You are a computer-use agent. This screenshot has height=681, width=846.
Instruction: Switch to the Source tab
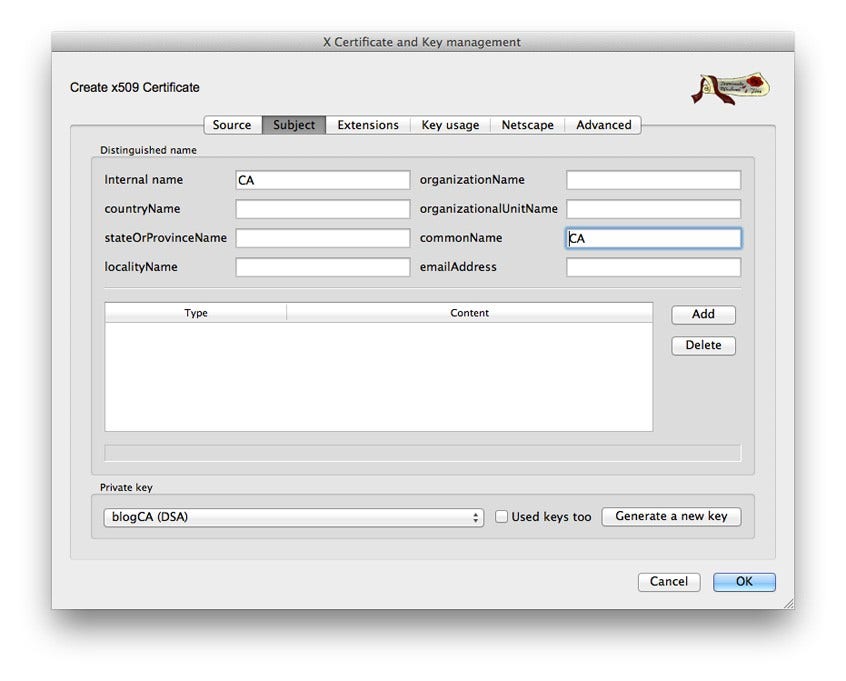point(231,125)
